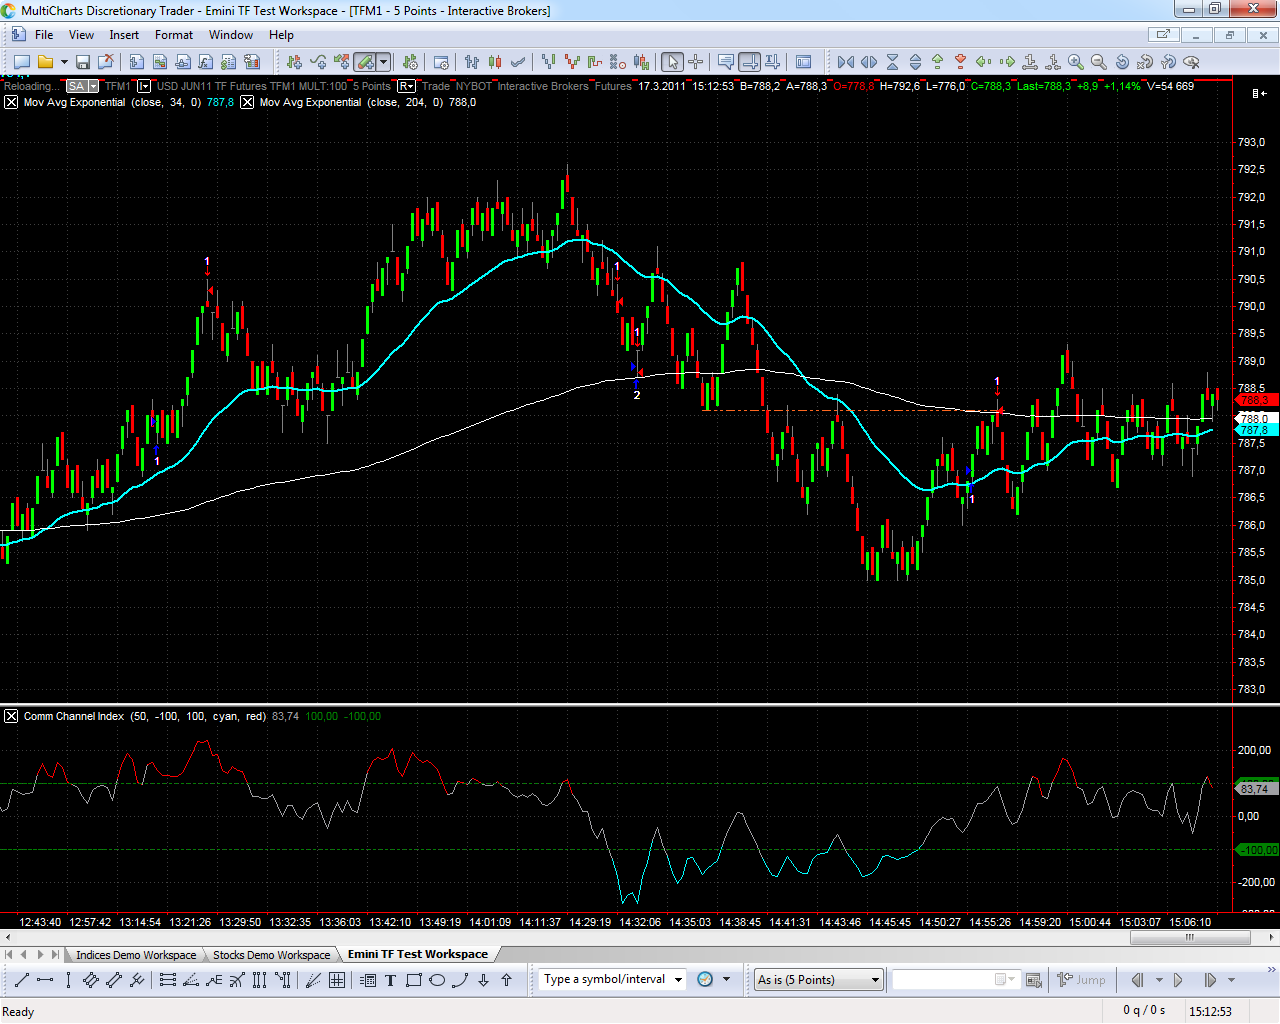The width and height of the screenshot is (1280, 1024).
Task: Open the SA status line dropdown
Action: (94, 86)
